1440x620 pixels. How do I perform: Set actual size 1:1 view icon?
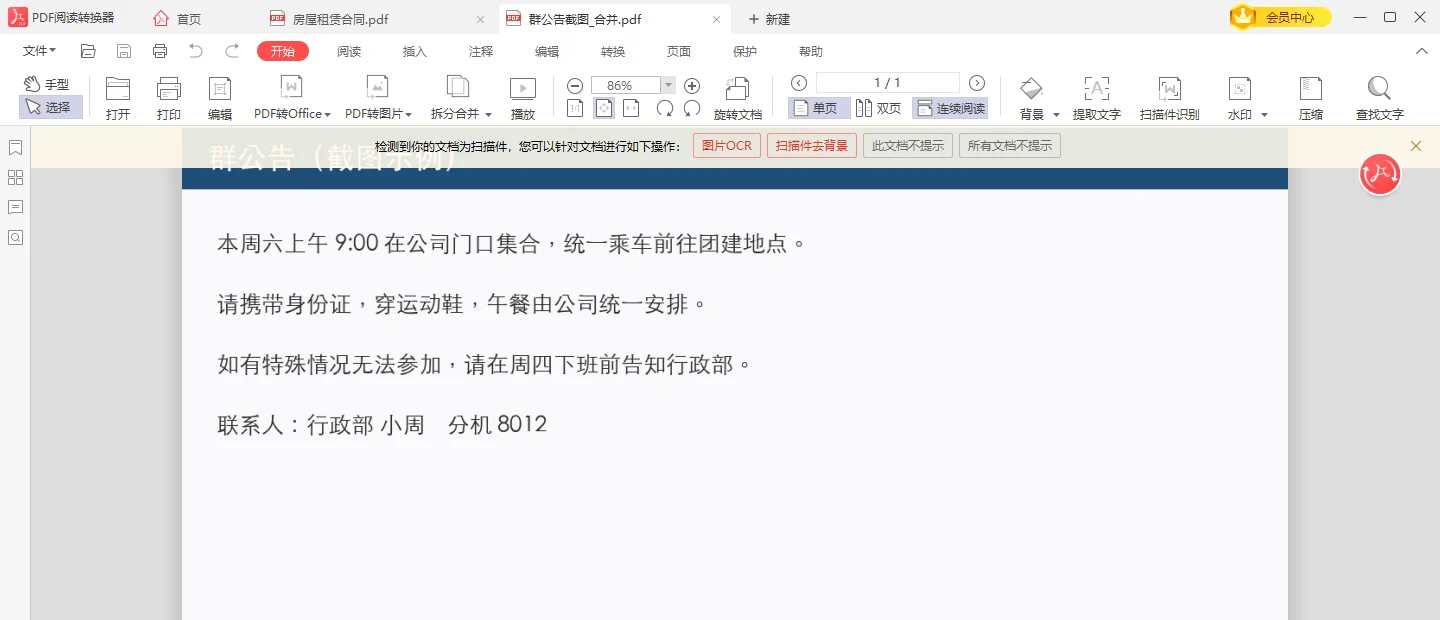pos(576,108)
